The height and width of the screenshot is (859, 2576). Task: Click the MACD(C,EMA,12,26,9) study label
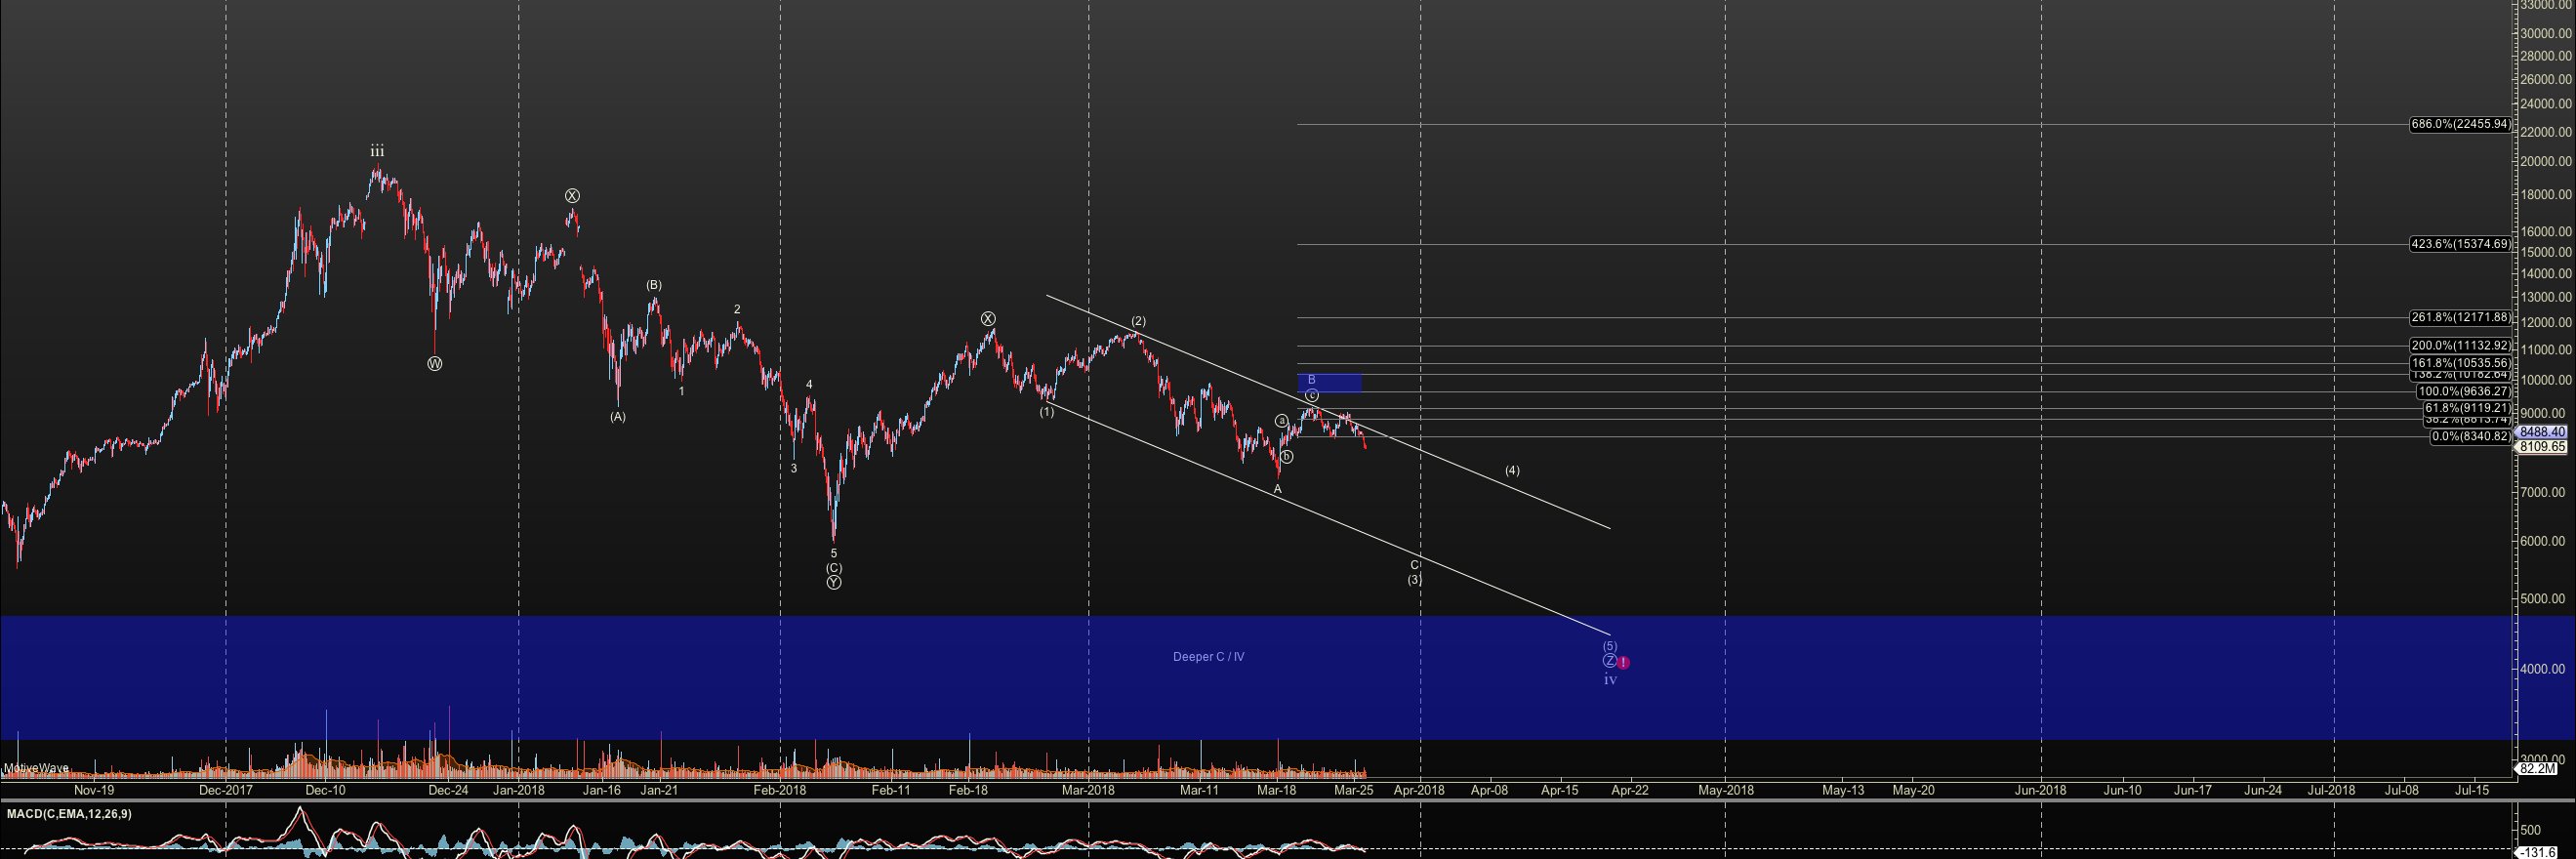(69, 814)
